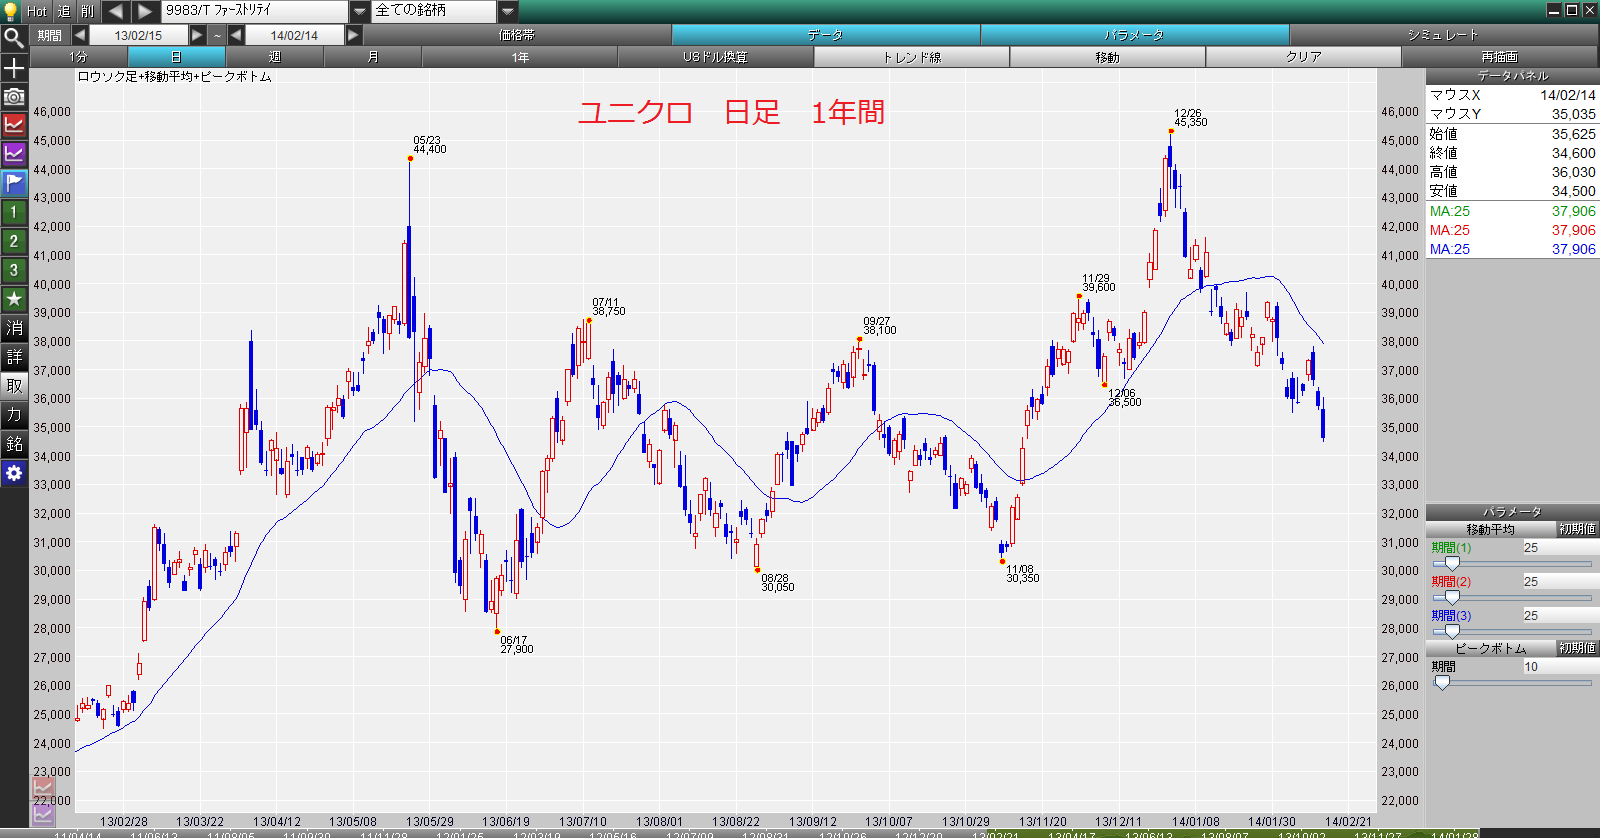Viewport: 1608px width, 838px height.
Task: Click the トレンド線 button
Action: click(912, 57)
